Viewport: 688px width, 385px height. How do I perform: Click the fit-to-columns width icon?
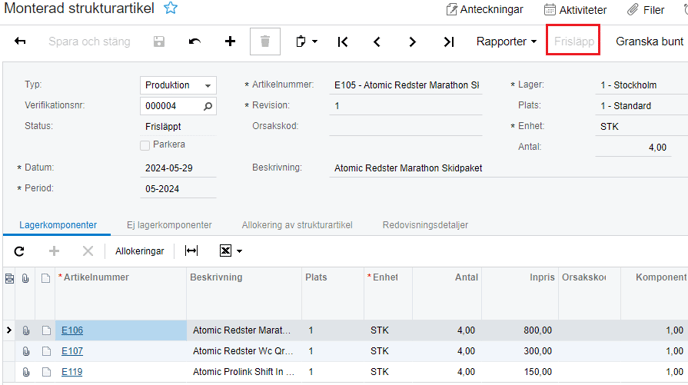click(x=191, y=251)
